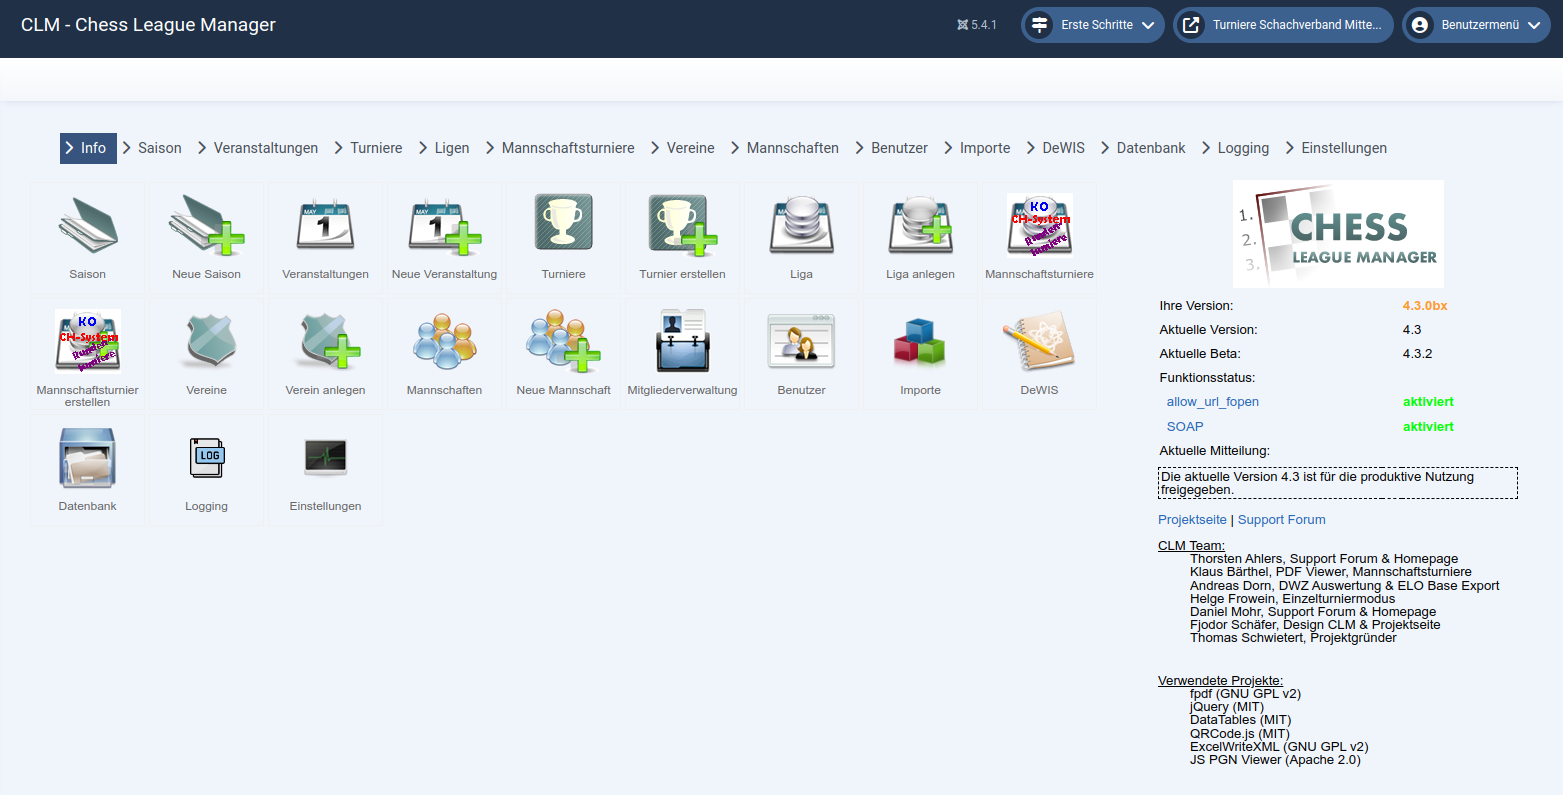The width and height of the screenshot is (1563, 795).
Task: Click the Neue Saison icon
Action: coord(207,225)
